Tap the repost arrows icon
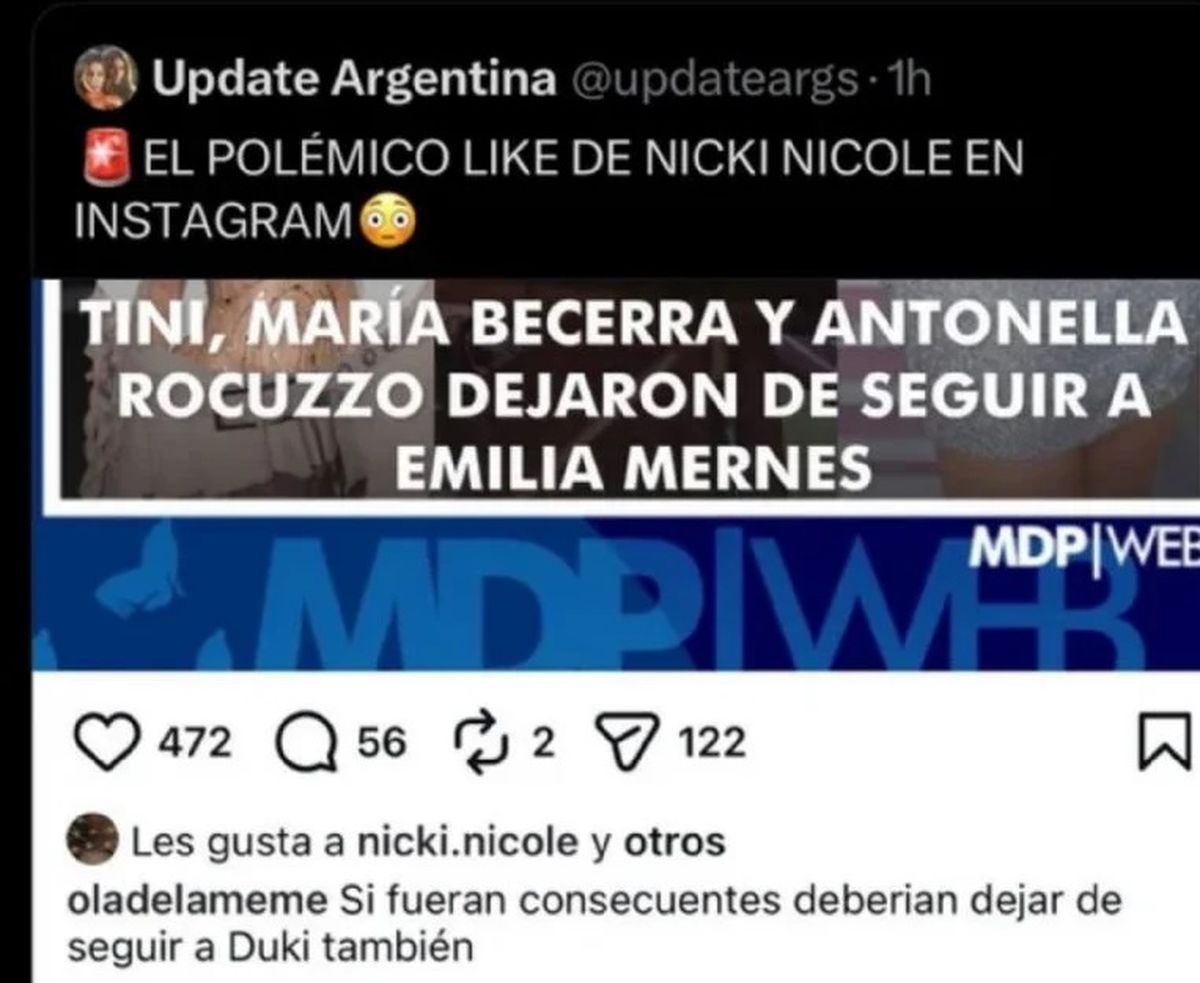This screenshot has width=1200, height=983. [484, 744]
